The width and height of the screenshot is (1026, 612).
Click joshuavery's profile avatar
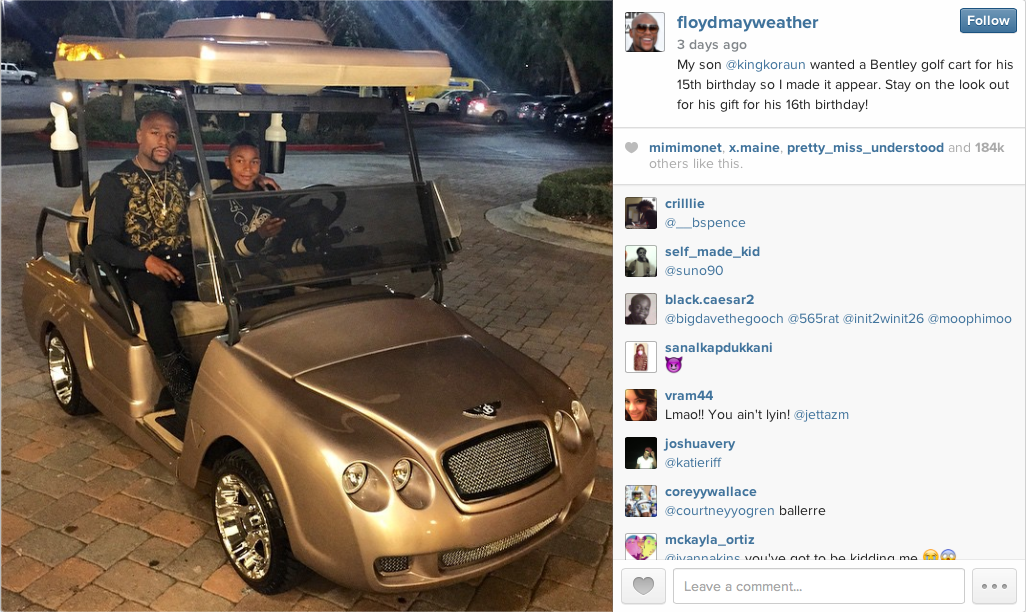click(x=641, y=453)
